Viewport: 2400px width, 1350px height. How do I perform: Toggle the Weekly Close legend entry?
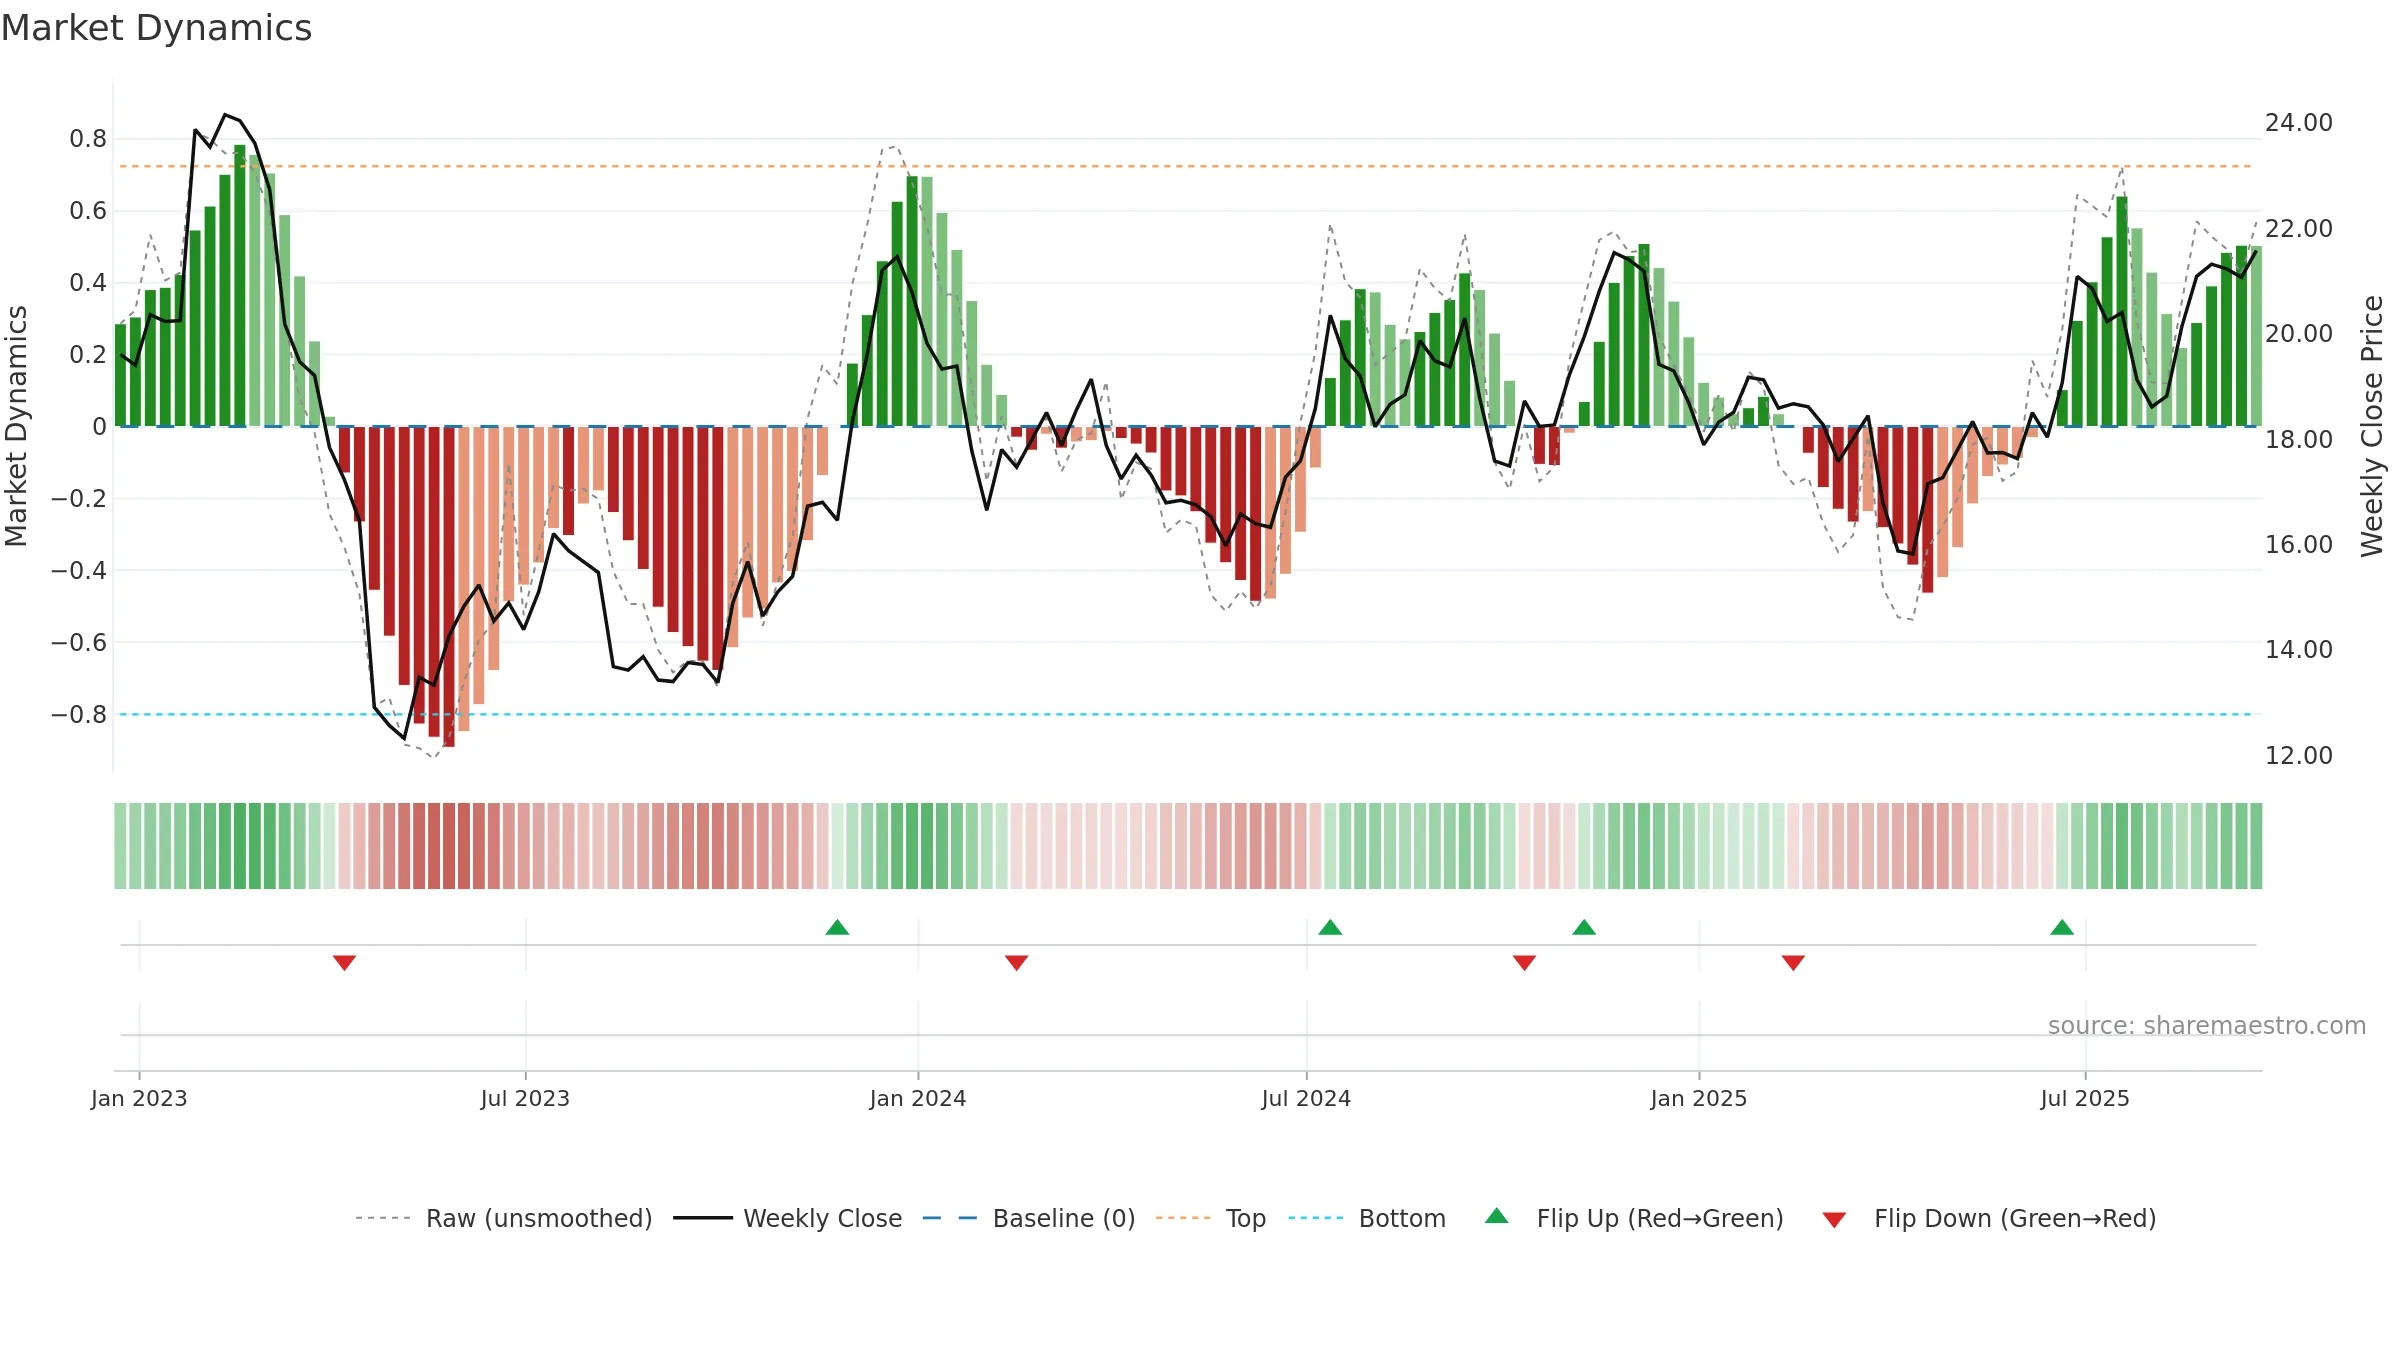coord(788,1218)
